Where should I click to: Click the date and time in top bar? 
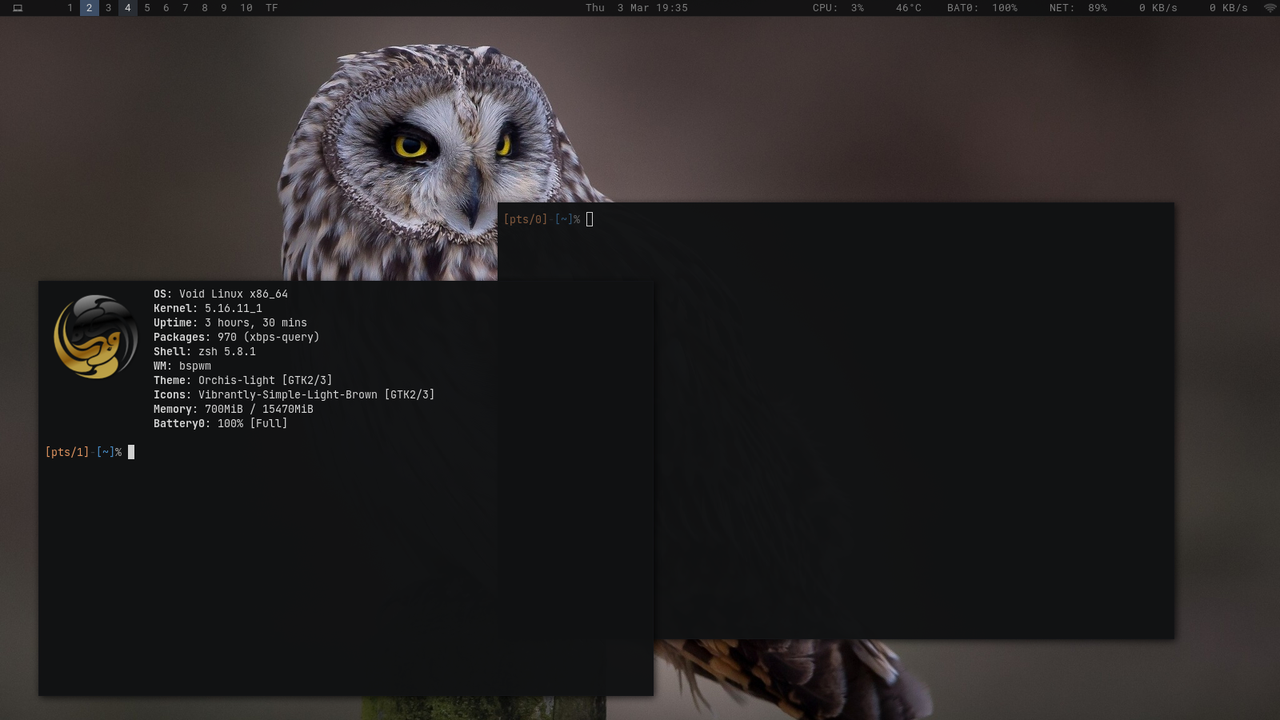coord(637,8)
